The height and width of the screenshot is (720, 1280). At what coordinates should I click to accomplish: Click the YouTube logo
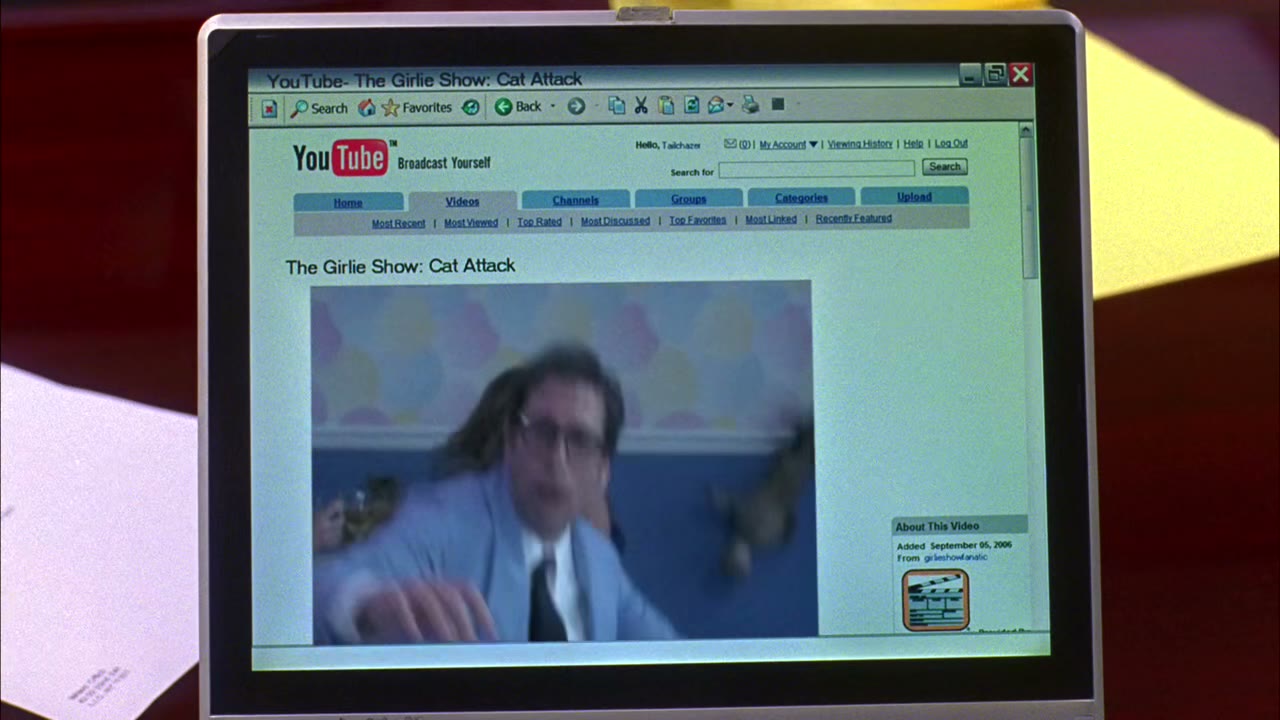[x=340, y=158]
